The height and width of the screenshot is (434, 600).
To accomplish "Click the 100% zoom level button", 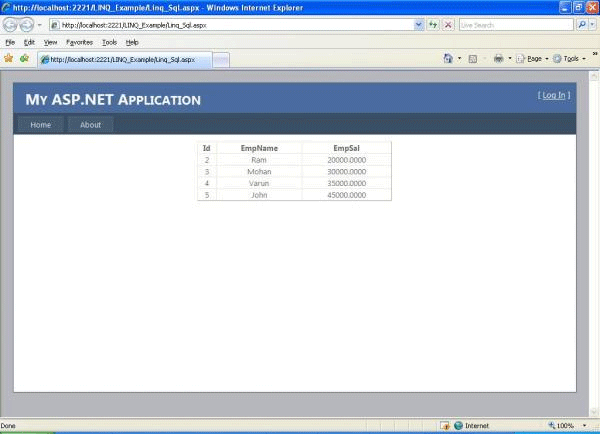I will 561,426.
